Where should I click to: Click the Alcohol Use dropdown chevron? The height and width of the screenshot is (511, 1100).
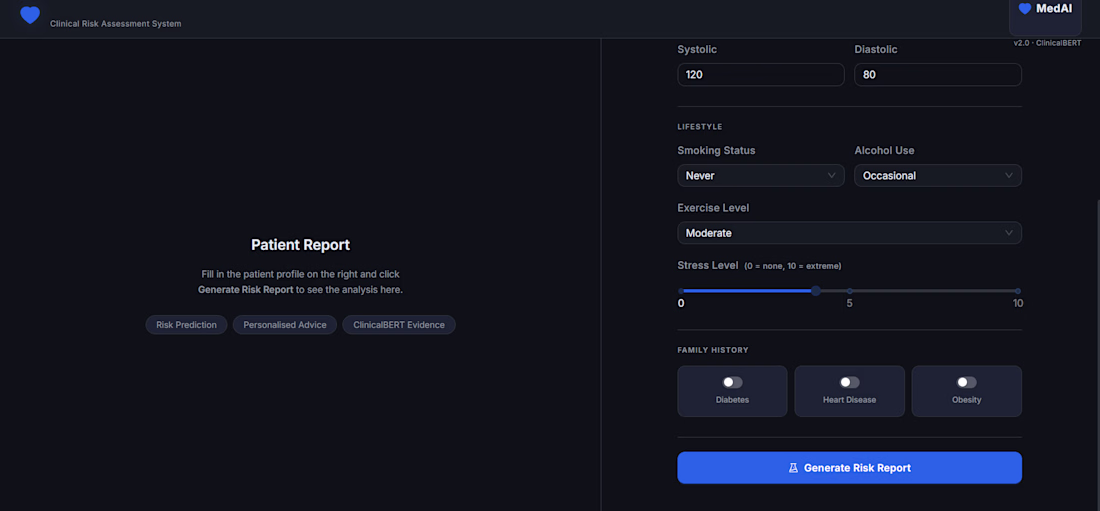[x=1009, y=175]
